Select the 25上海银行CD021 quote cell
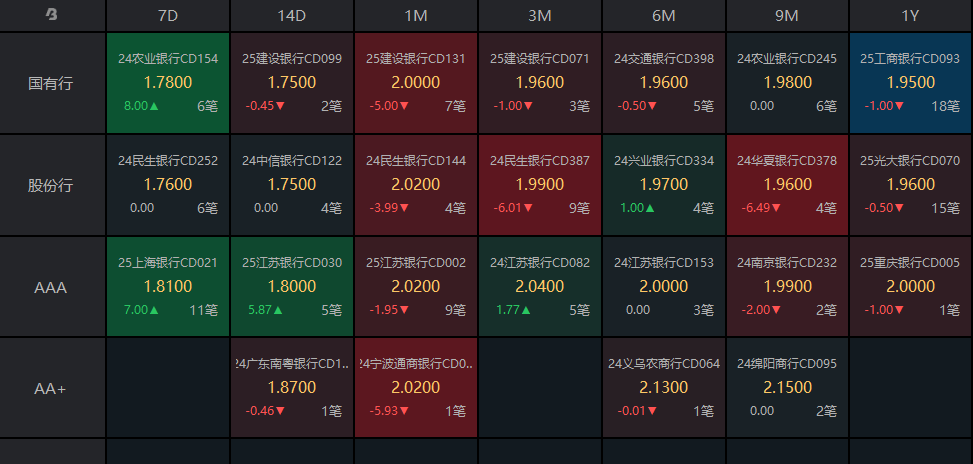Viewport: 973px width, 464px height. [168, 287]
